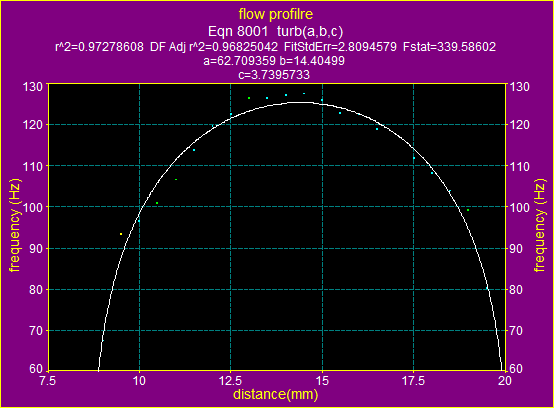554x408 pixels.
Task: Select the green data point near 13 mm
Action: click(249, 98)
